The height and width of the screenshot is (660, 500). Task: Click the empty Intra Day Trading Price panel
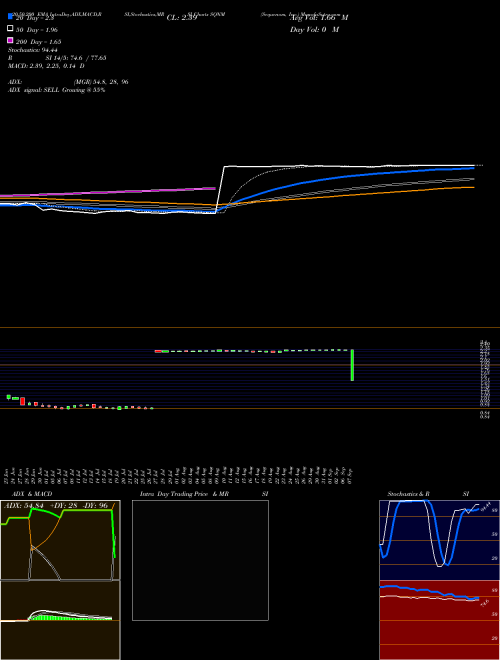pos(200,560)
